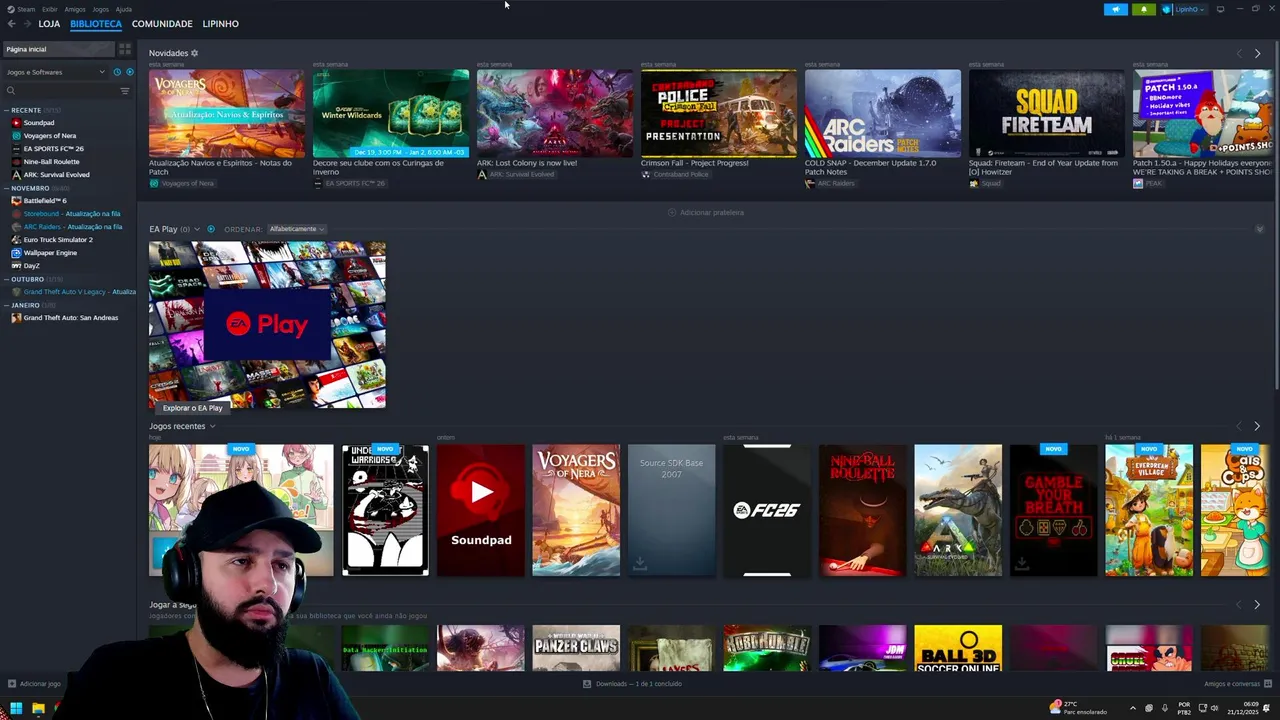Viewport: 1280px width, 720px height.
Task: Click Adicionar prateleira link
Action: click(706, 212)
